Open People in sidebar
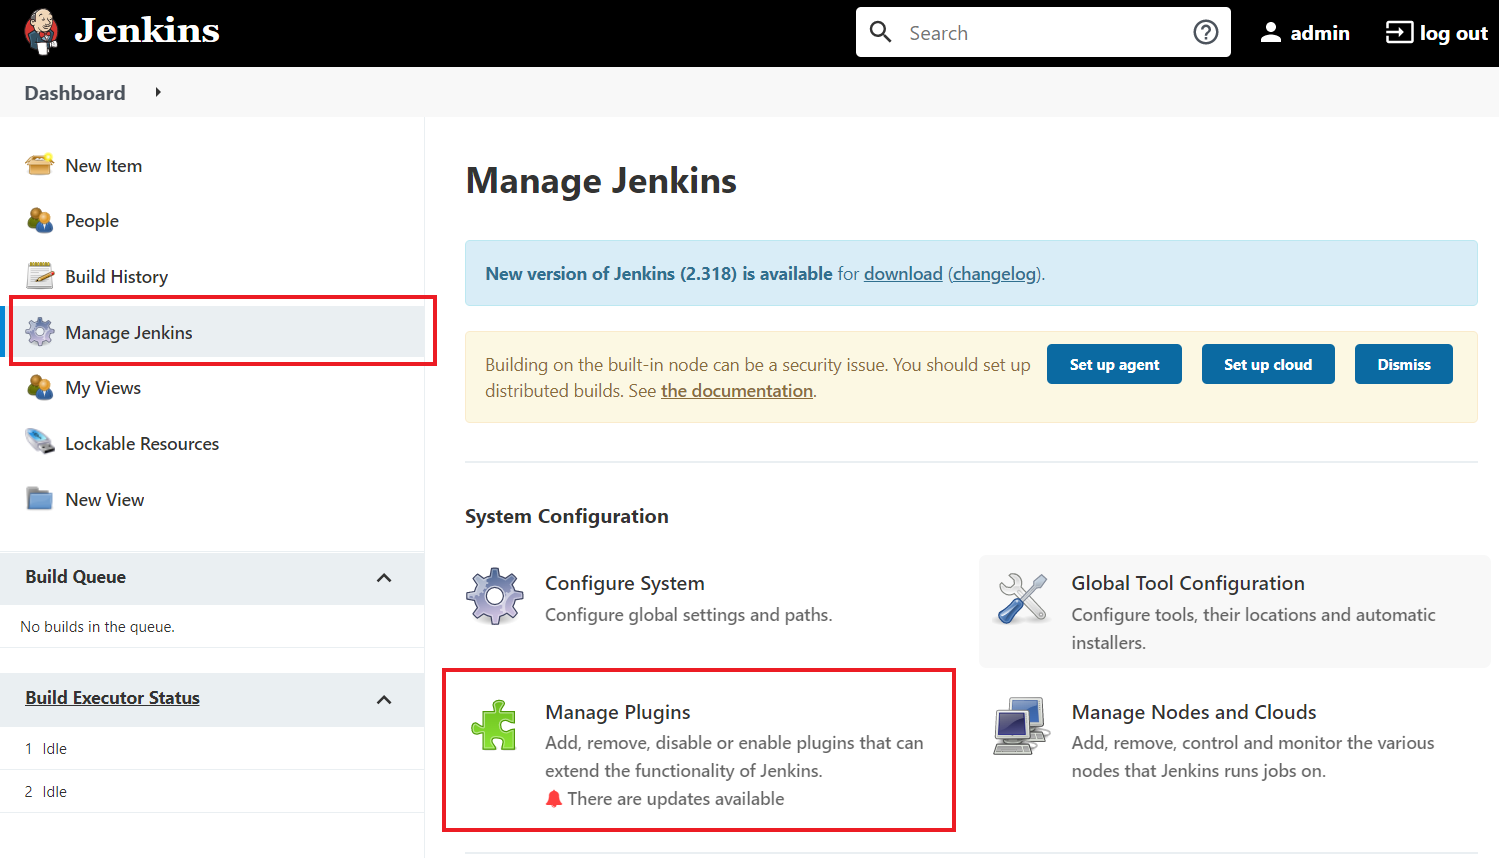This screenshot has height=858, width=1499. coord(92,221)
